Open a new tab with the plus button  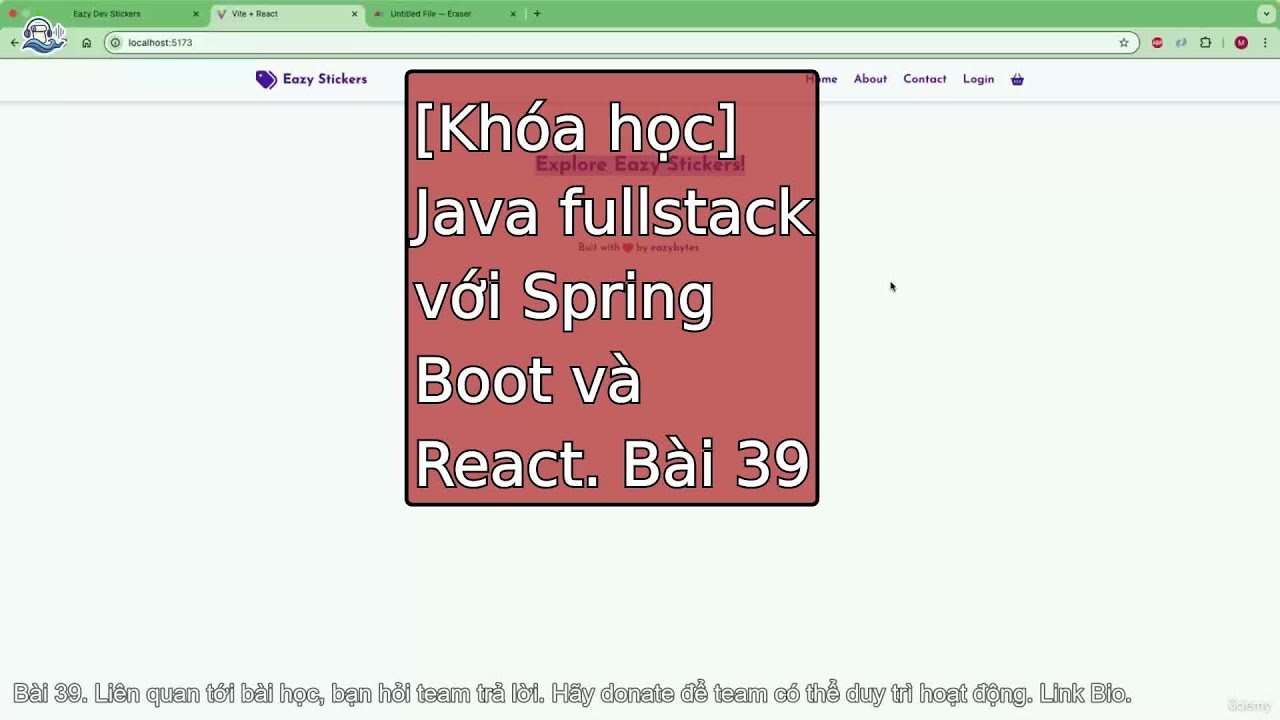537,14
